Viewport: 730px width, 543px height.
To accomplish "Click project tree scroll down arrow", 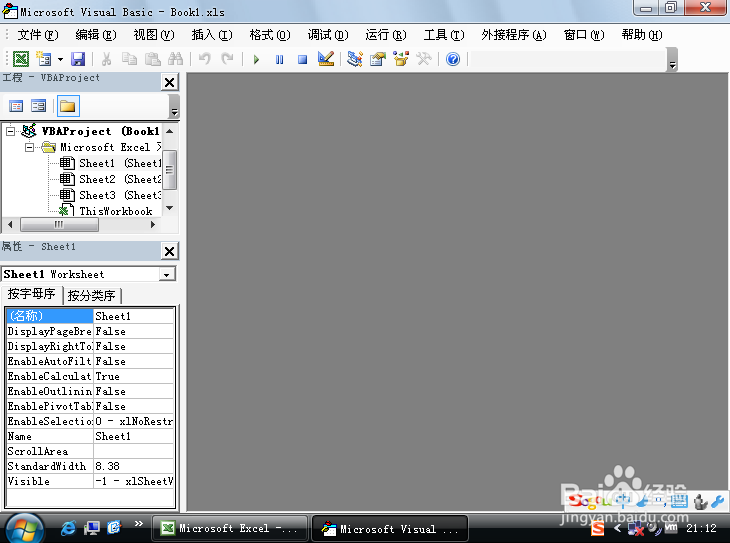I will pos(170,208).
